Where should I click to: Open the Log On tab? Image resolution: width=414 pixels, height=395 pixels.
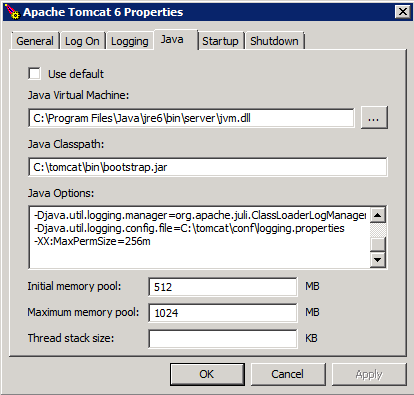click(82, 41)
